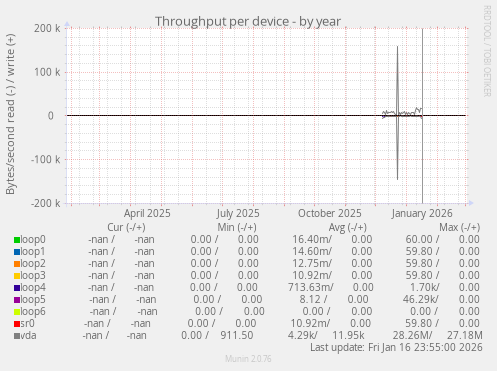Screen dimensions: 497x371
Task: Click the y-axis title 'Bytes/second read (-) / write (+)'
Action: point(10,114)
